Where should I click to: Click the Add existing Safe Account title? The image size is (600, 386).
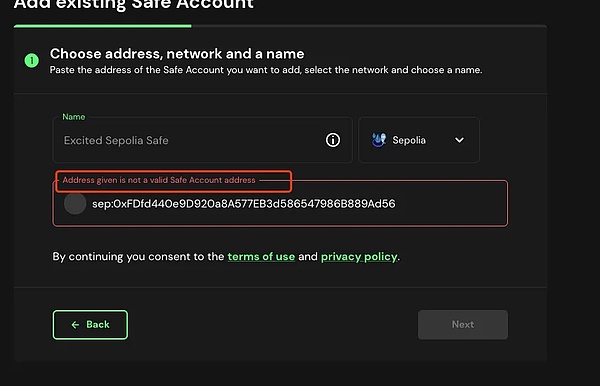click(x=134, y=5)
